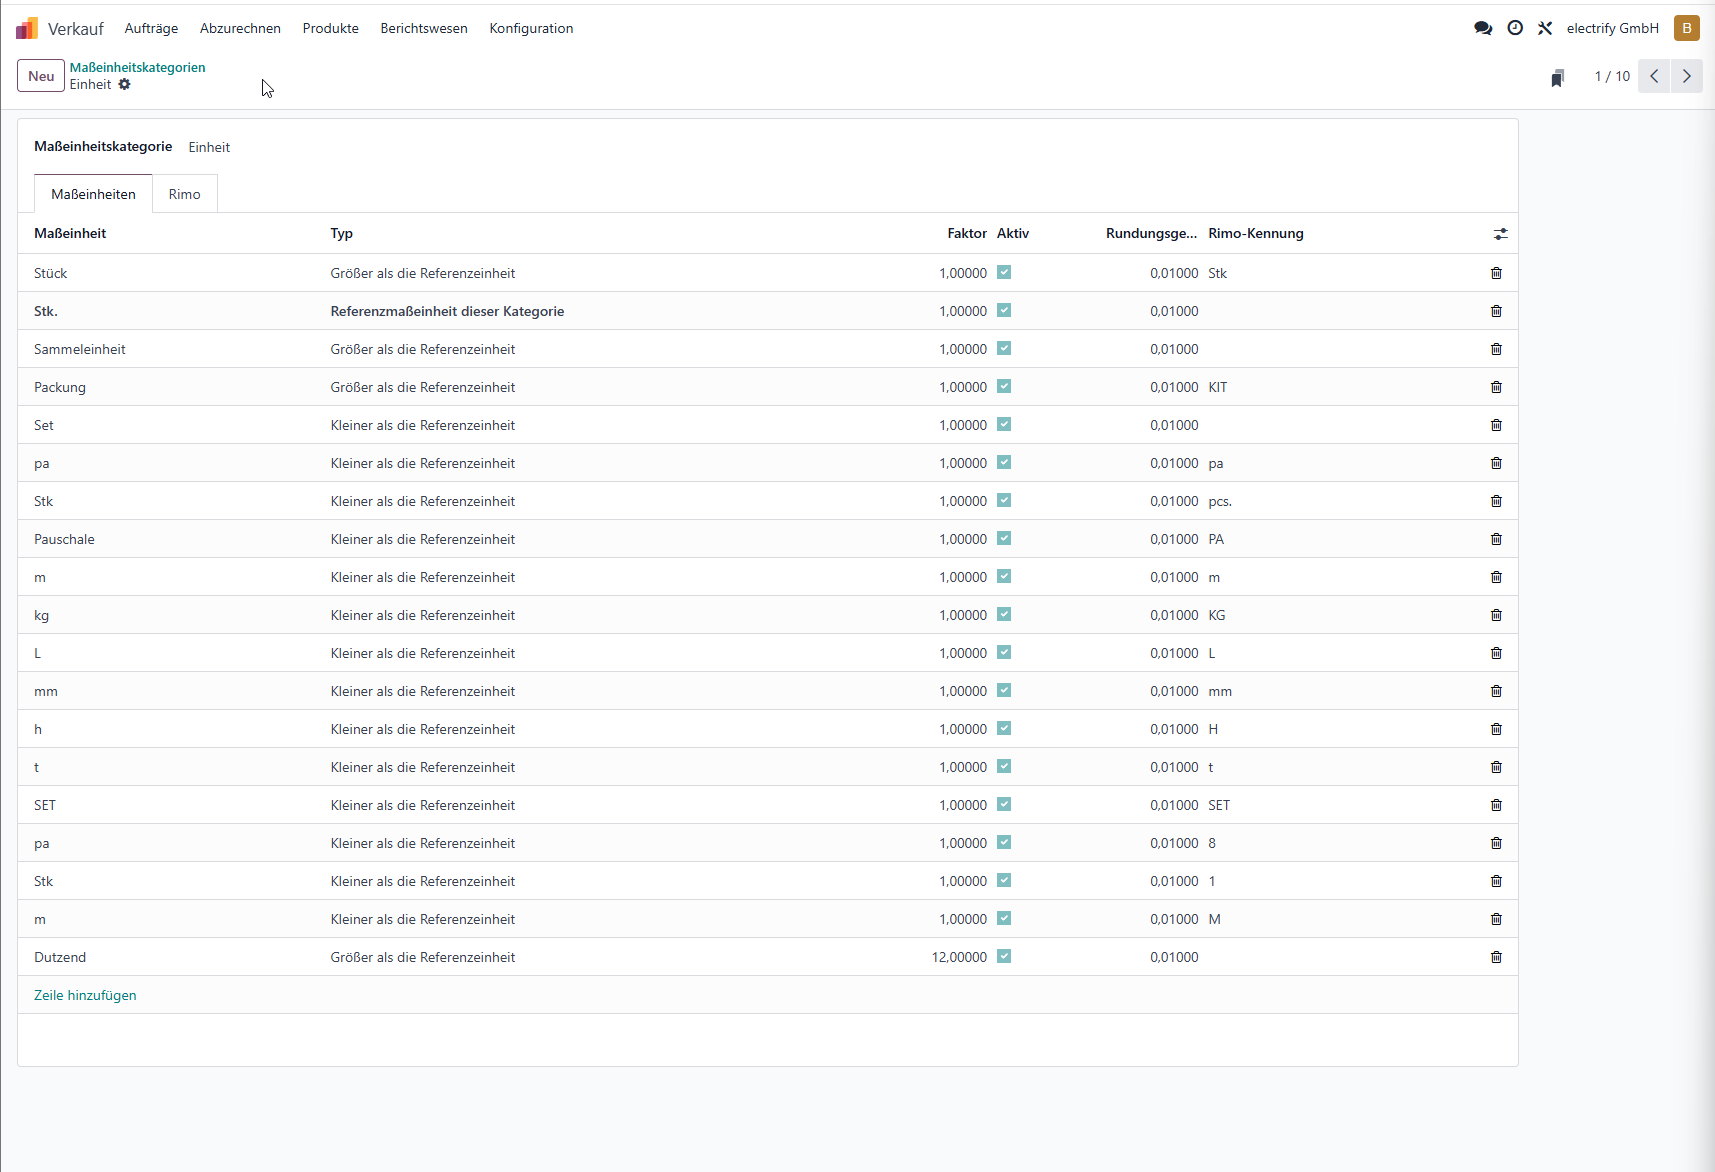Screen dimensions: 1715x1172
Task: Delete the Pauschale row
Action: (1496, 539)
